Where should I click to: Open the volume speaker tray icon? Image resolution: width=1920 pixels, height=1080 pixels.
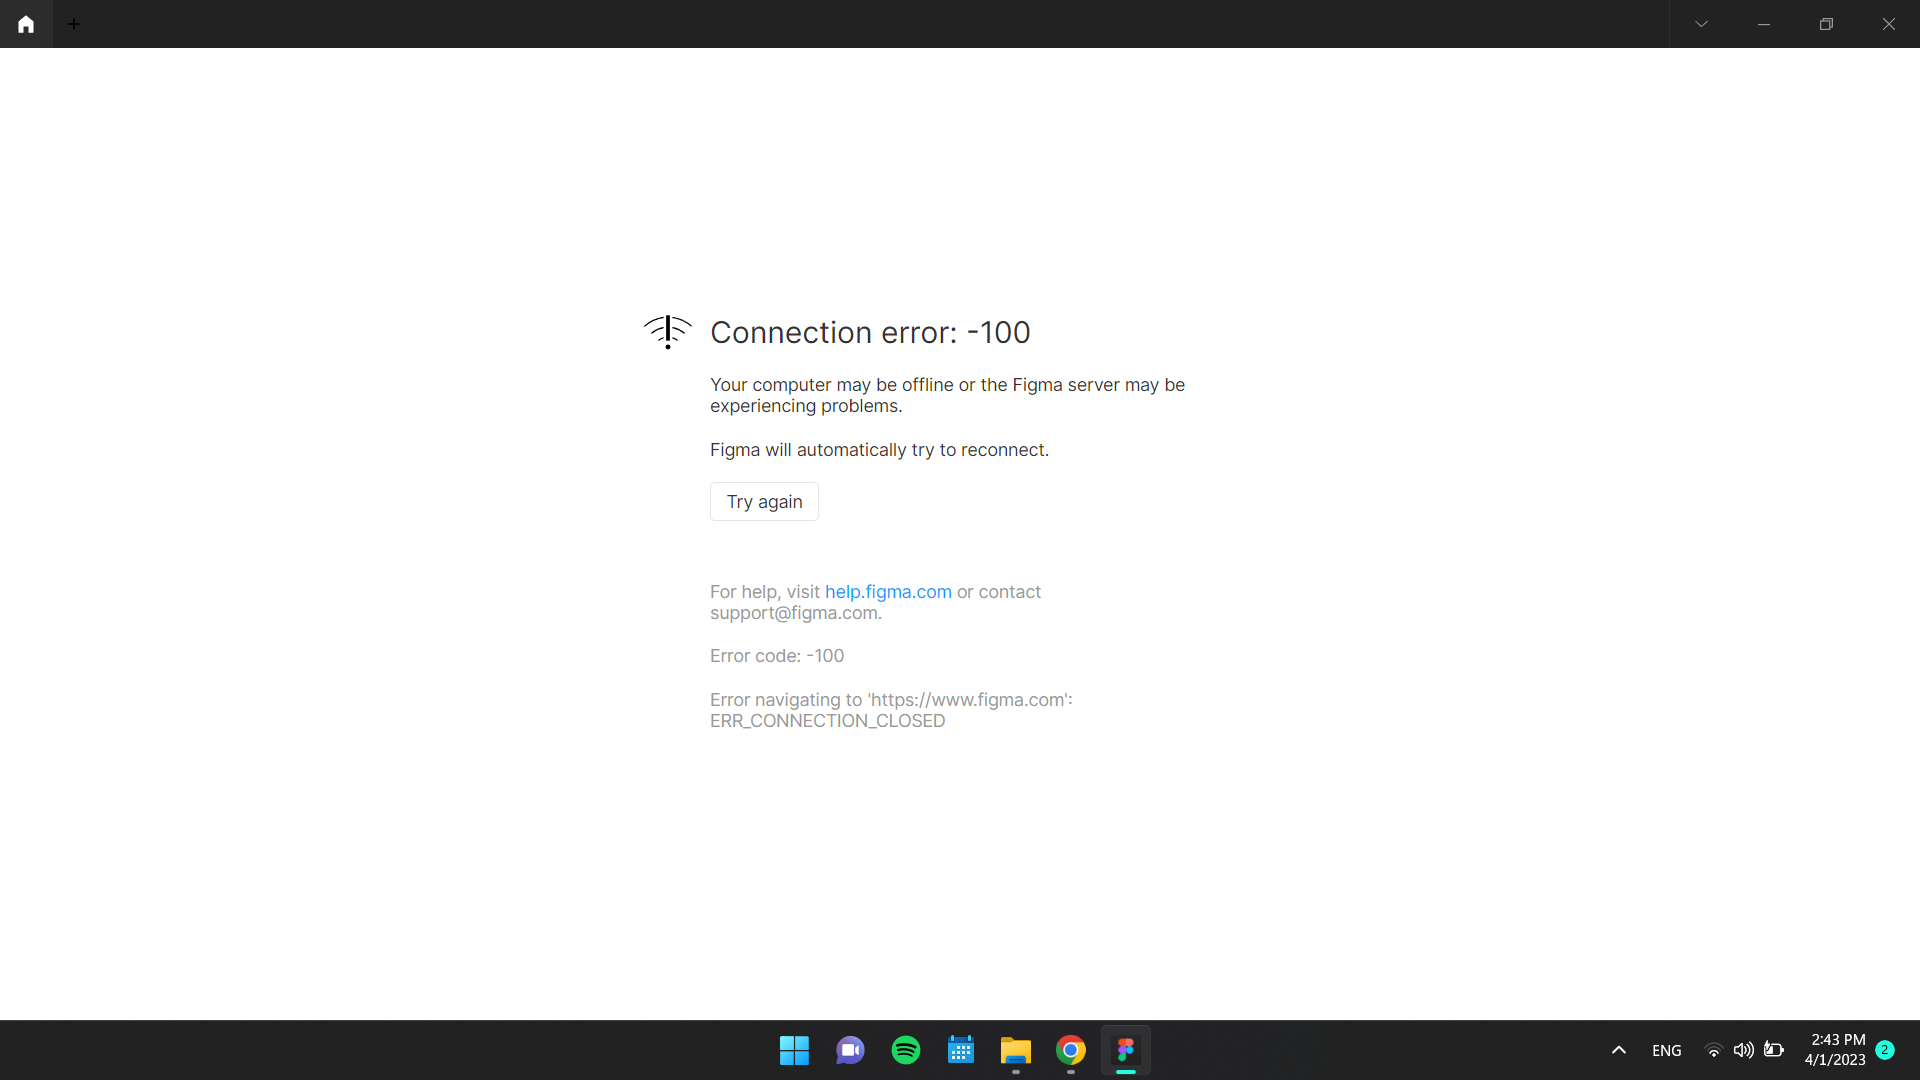coord(1743,1050)
